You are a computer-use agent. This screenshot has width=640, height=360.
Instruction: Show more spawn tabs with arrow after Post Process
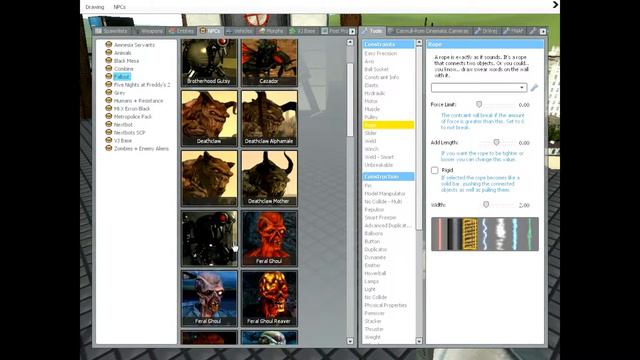(x=352, y=31)
